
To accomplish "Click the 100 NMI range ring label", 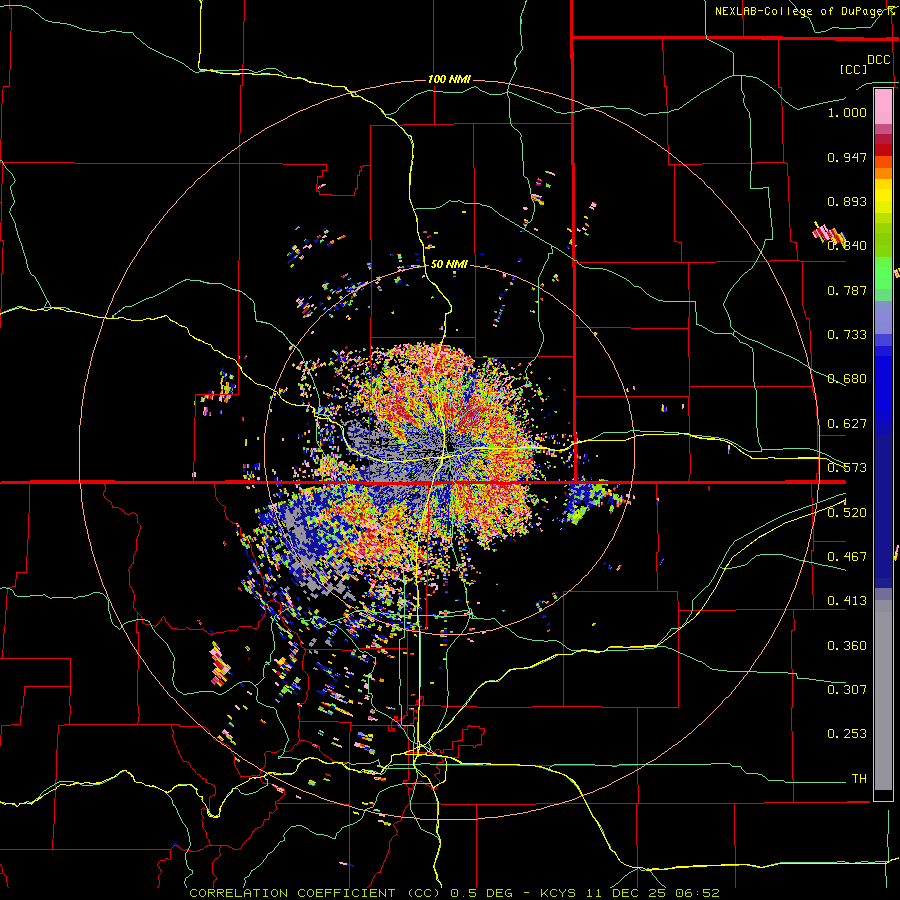I will click(449, 79).
